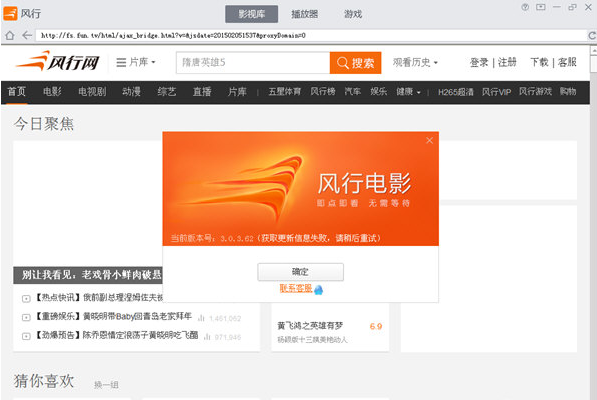The width and height of the screenshot is (597, 400).
Task: Open the 观看历史 dropdown
Action: click(415, 62)
